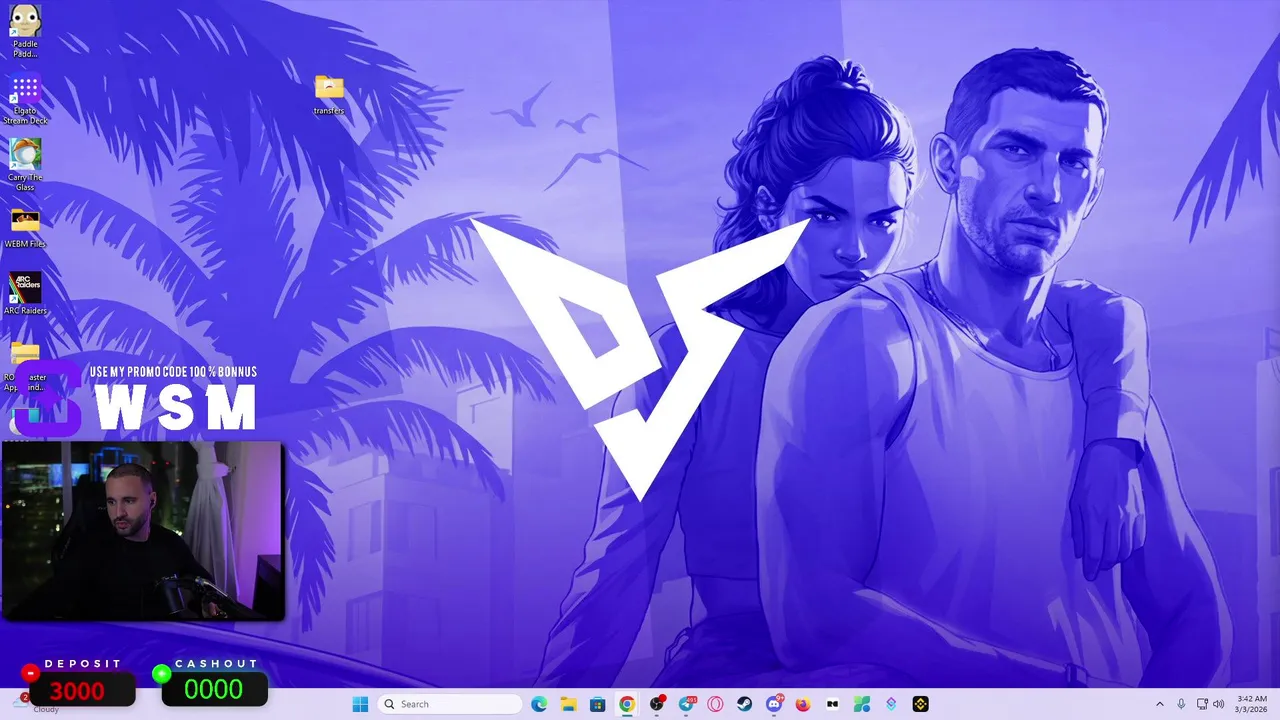Viewport: 1280px width, 720px height.
Task: Open the Paddle Paddle desktop shortcut
Action: pos(25,31)
